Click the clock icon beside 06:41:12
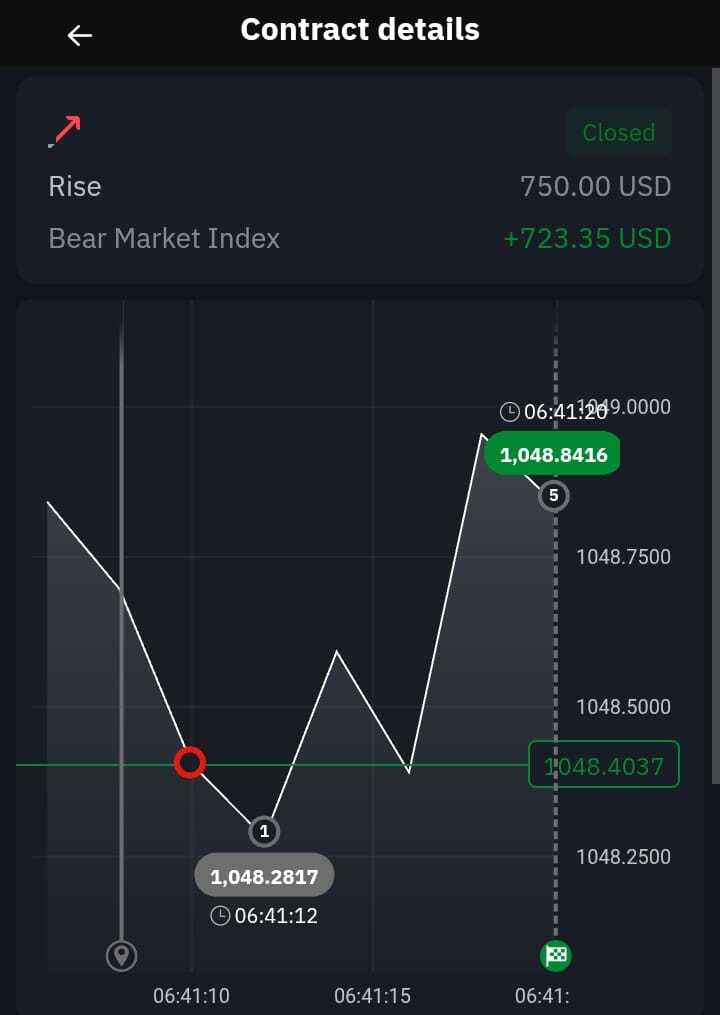 (220, 916)
